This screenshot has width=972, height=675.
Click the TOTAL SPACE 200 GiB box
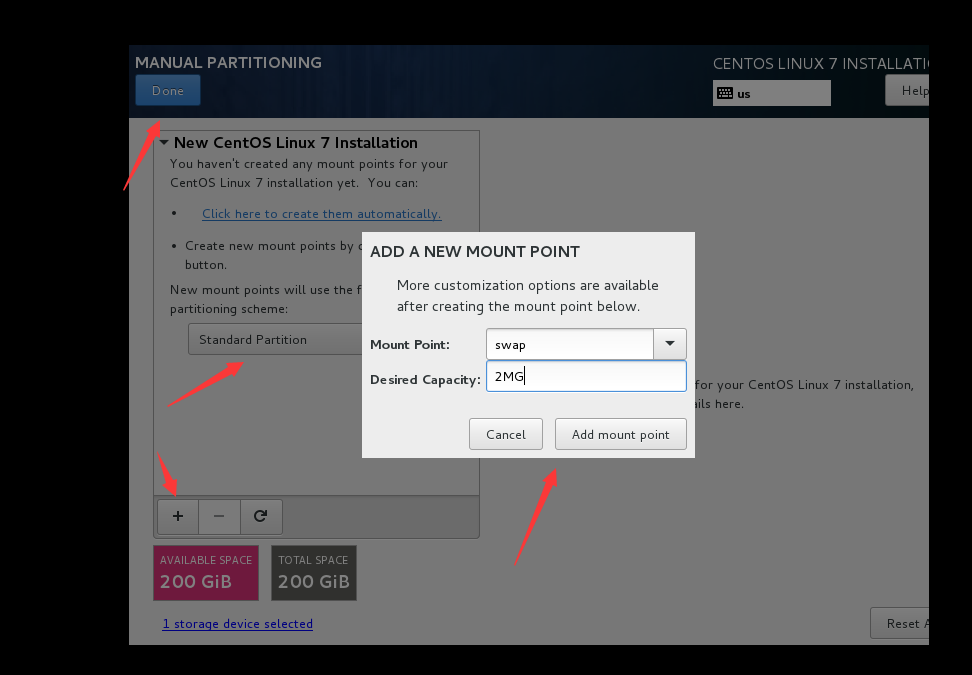pos(314,573)
